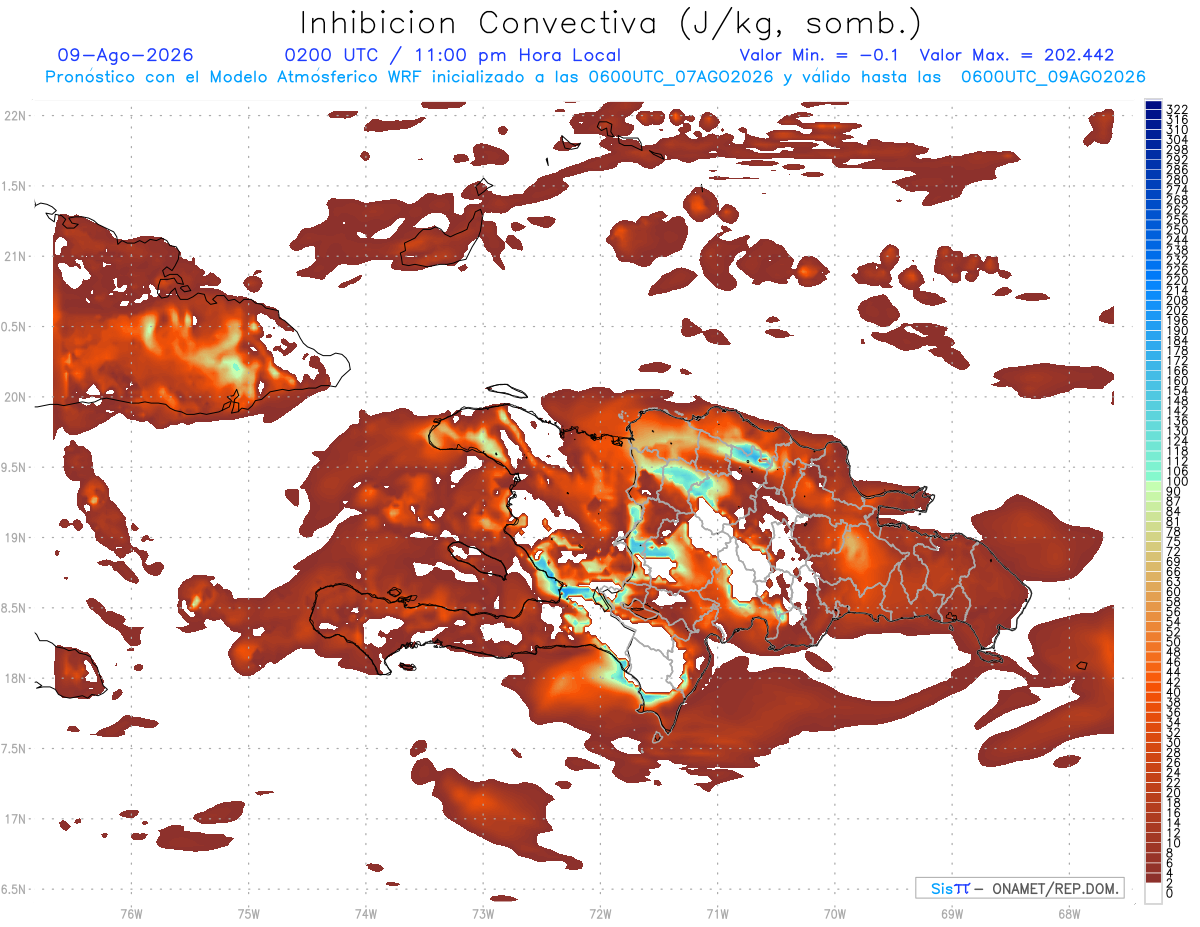
Task: Click the '20N' latitude label
Action: point(16,397)
